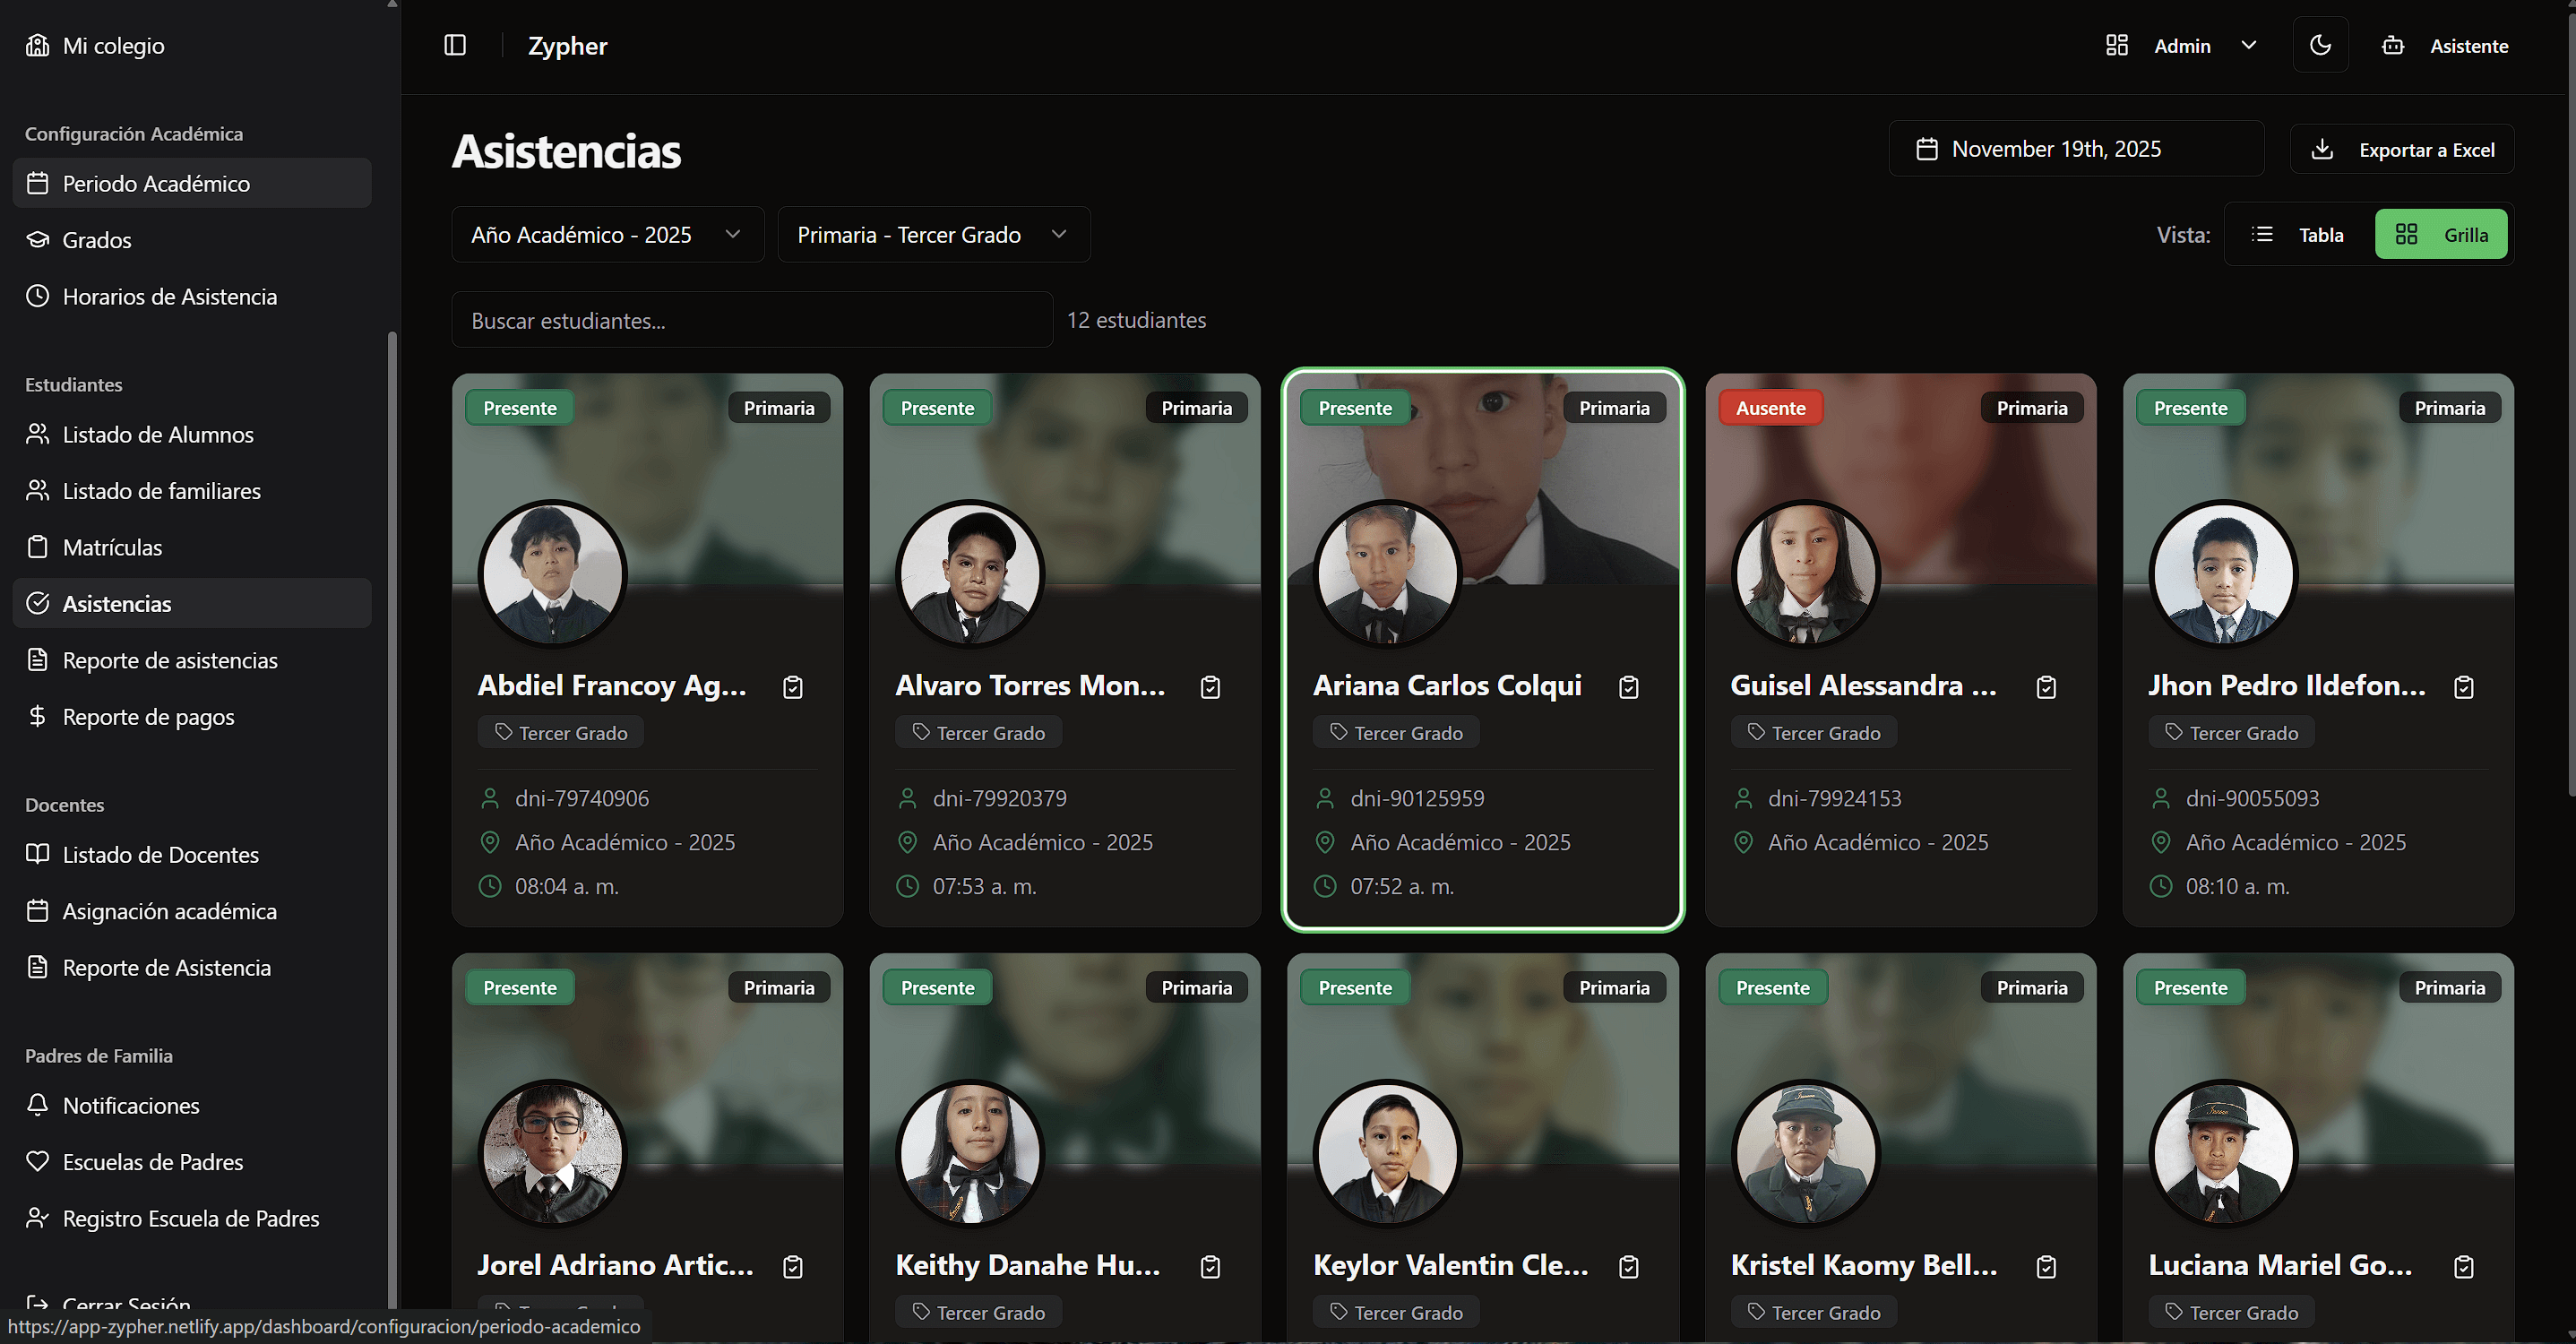Collapse the sidebar with the panel icon

coord(455,45)
